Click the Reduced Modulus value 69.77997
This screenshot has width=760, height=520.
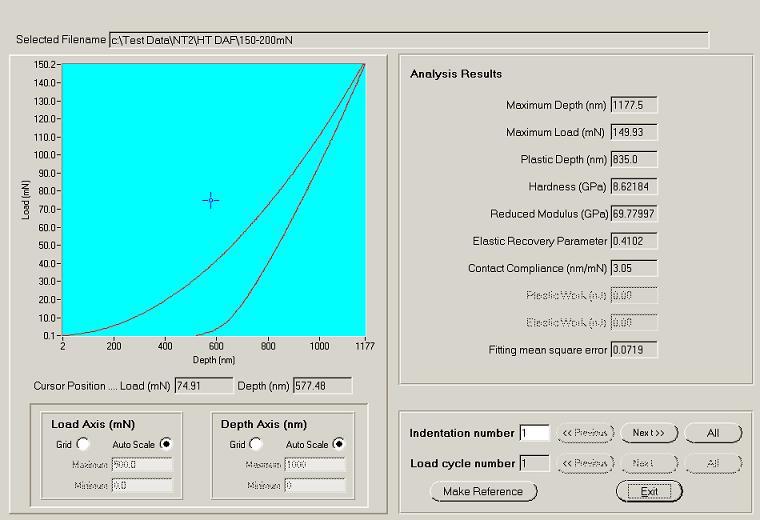tap(634, 214)
